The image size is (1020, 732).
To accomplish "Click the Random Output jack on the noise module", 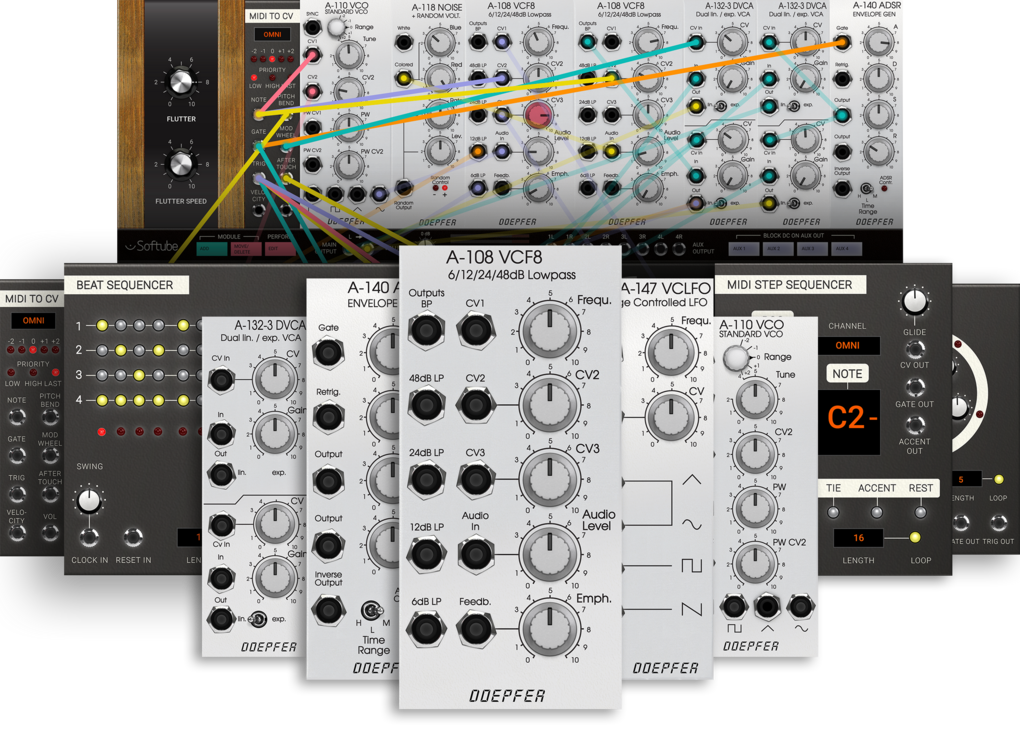I will [403, 189].
